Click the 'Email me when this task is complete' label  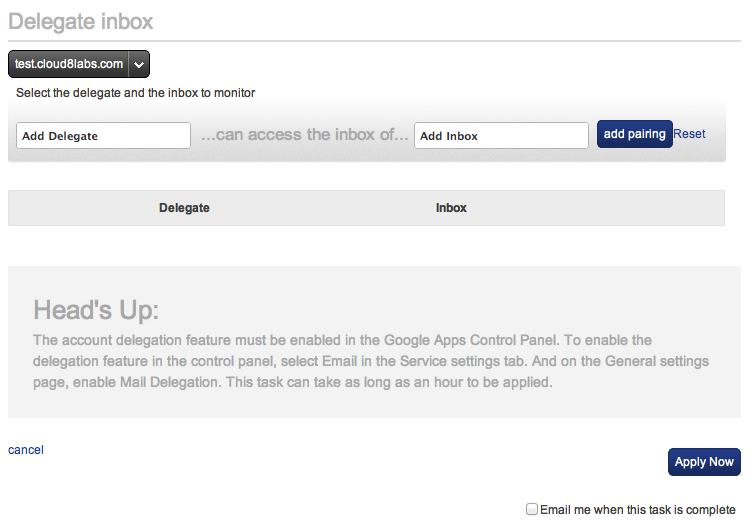637,510
